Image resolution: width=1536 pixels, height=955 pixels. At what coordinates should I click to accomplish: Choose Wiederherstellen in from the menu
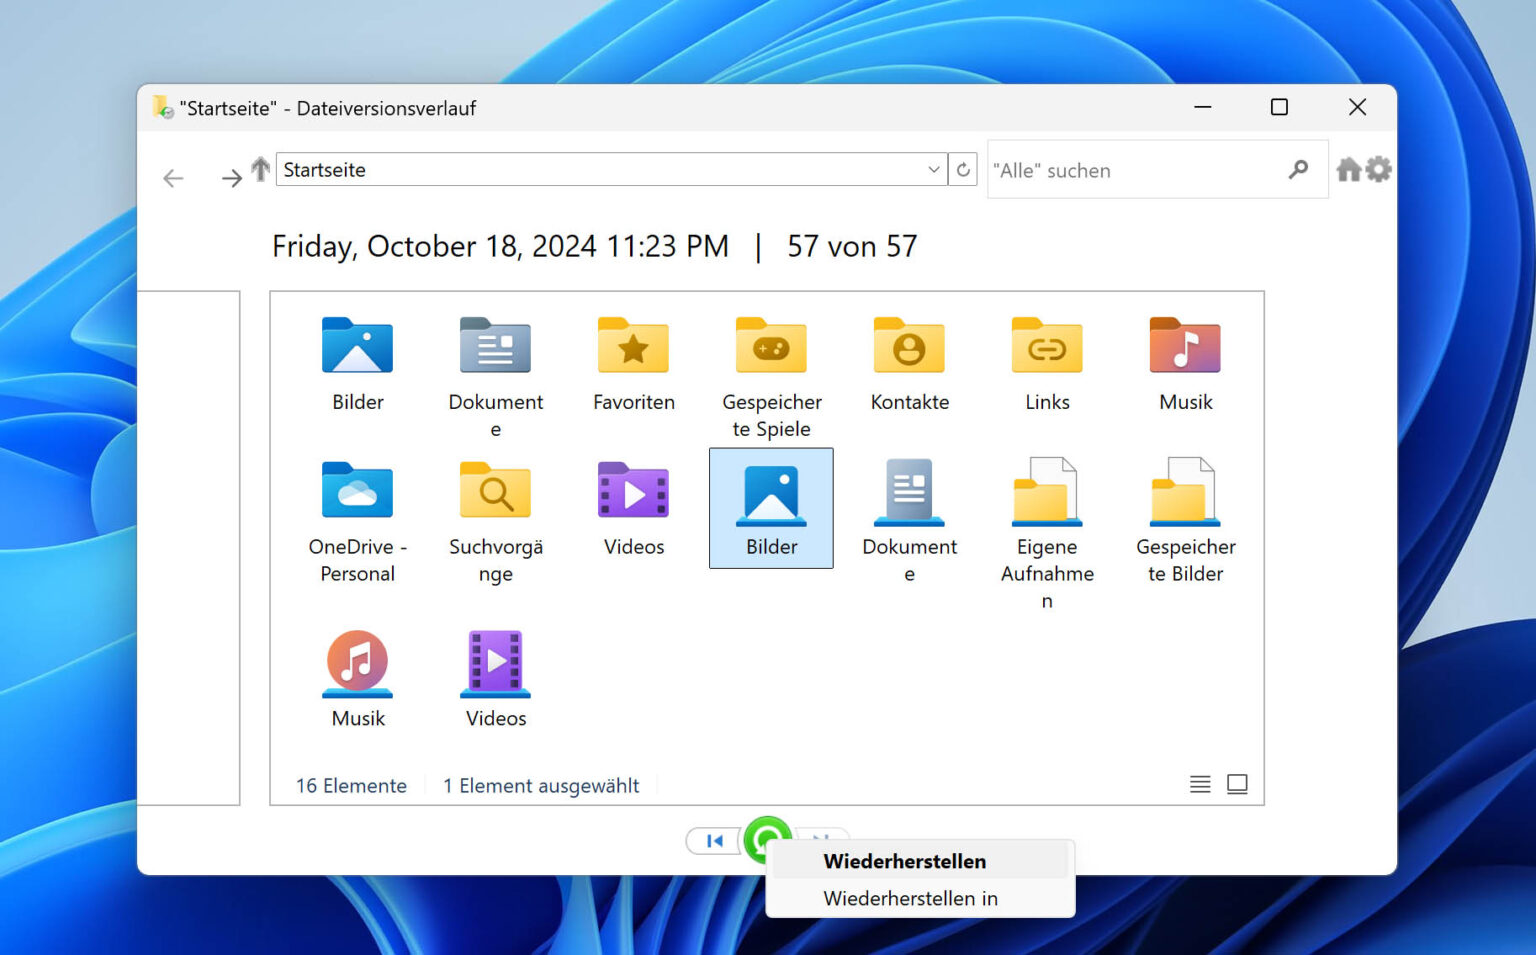tap(910, 898)
